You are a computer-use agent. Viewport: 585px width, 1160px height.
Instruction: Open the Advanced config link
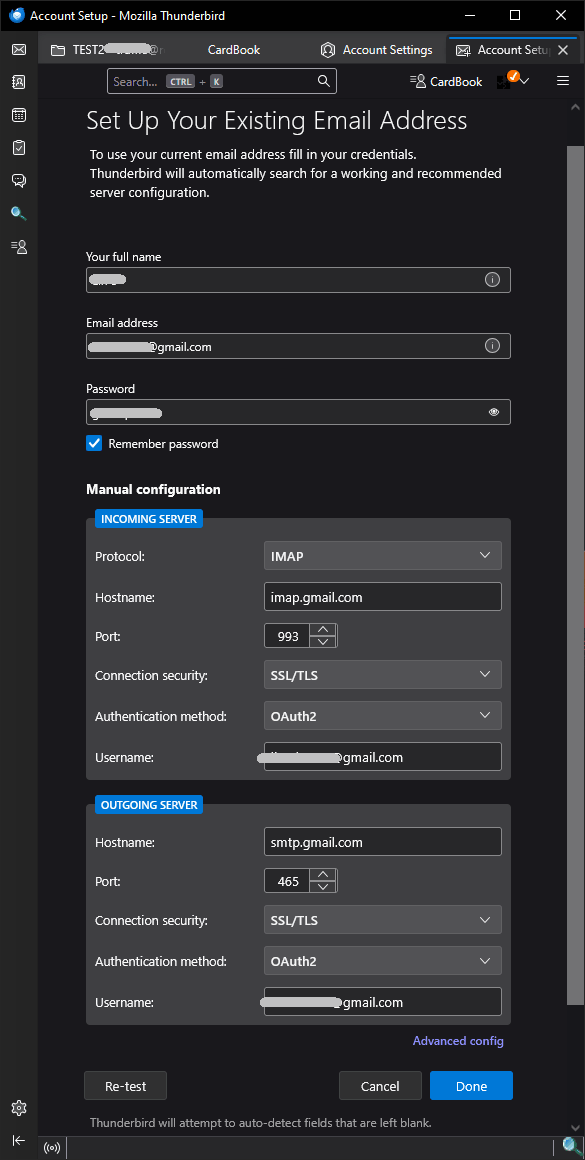click(x=458, y=1041)
